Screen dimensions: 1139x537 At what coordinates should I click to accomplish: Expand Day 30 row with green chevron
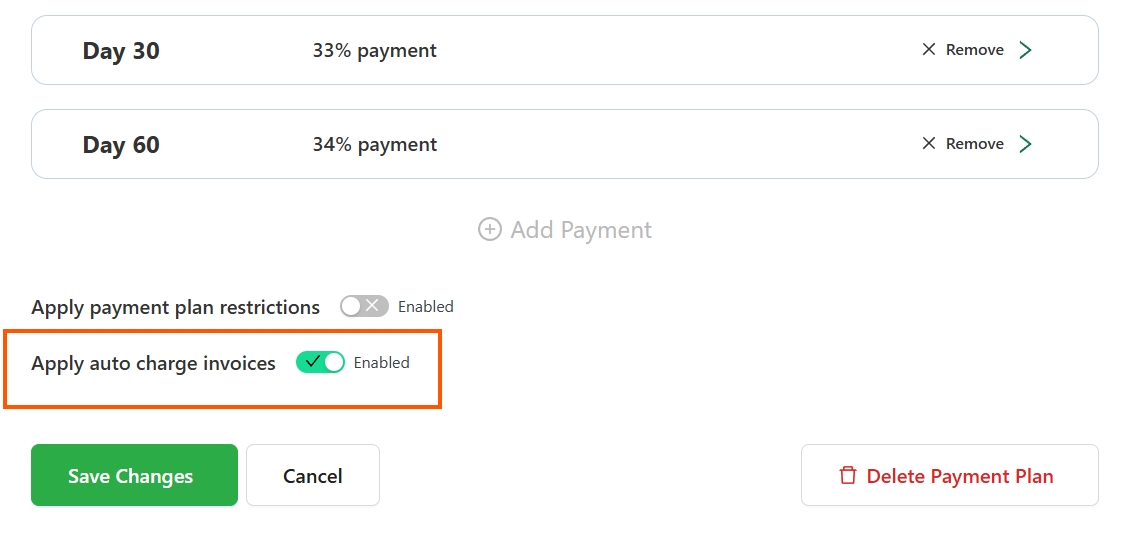coord(1025,49)
